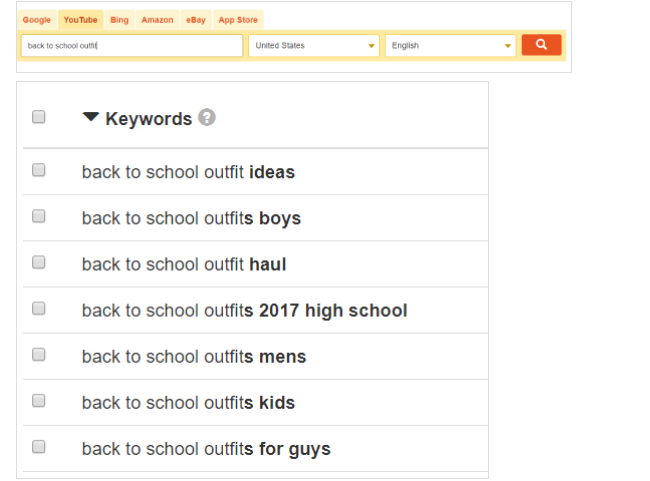650x481 pixels.
Task: Switch to the Bing tab
Action: (x=119, y=20)
